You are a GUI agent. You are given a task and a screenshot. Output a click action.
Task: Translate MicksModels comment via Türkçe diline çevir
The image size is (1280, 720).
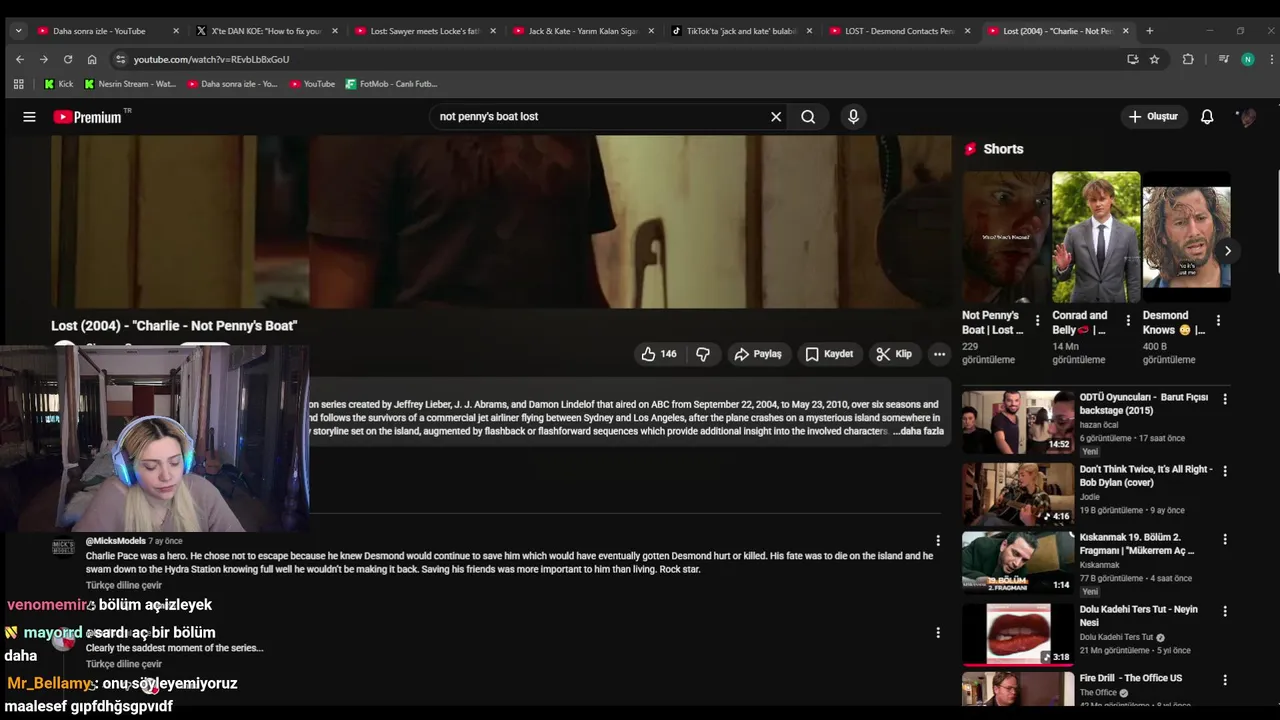coord(124,586)
